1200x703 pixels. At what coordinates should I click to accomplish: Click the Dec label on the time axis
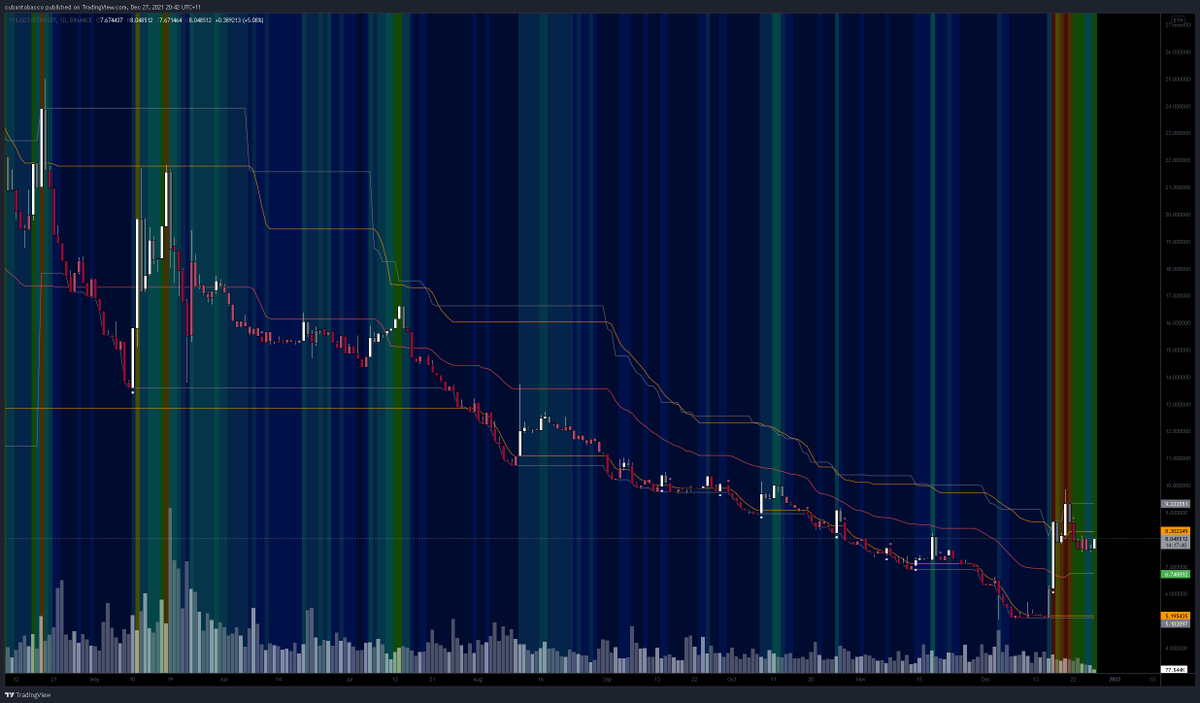(x=985, y=680)
